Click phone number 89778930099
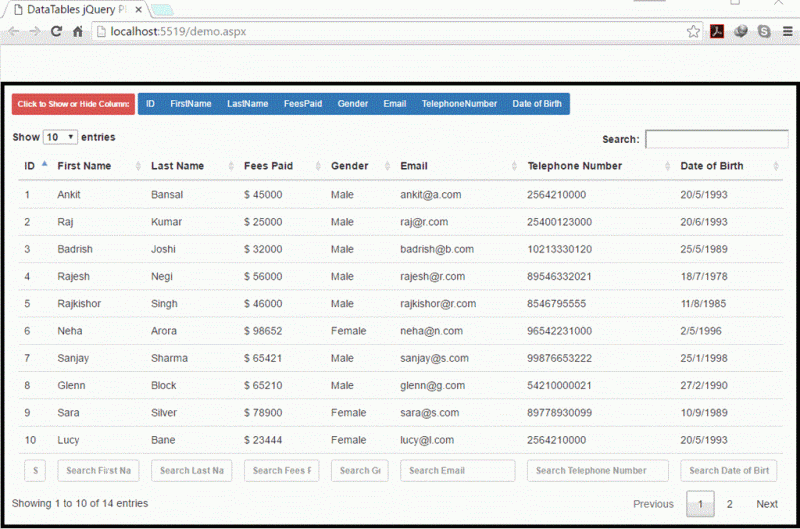Viewport: 800px width, 529px height. (559, 413)
